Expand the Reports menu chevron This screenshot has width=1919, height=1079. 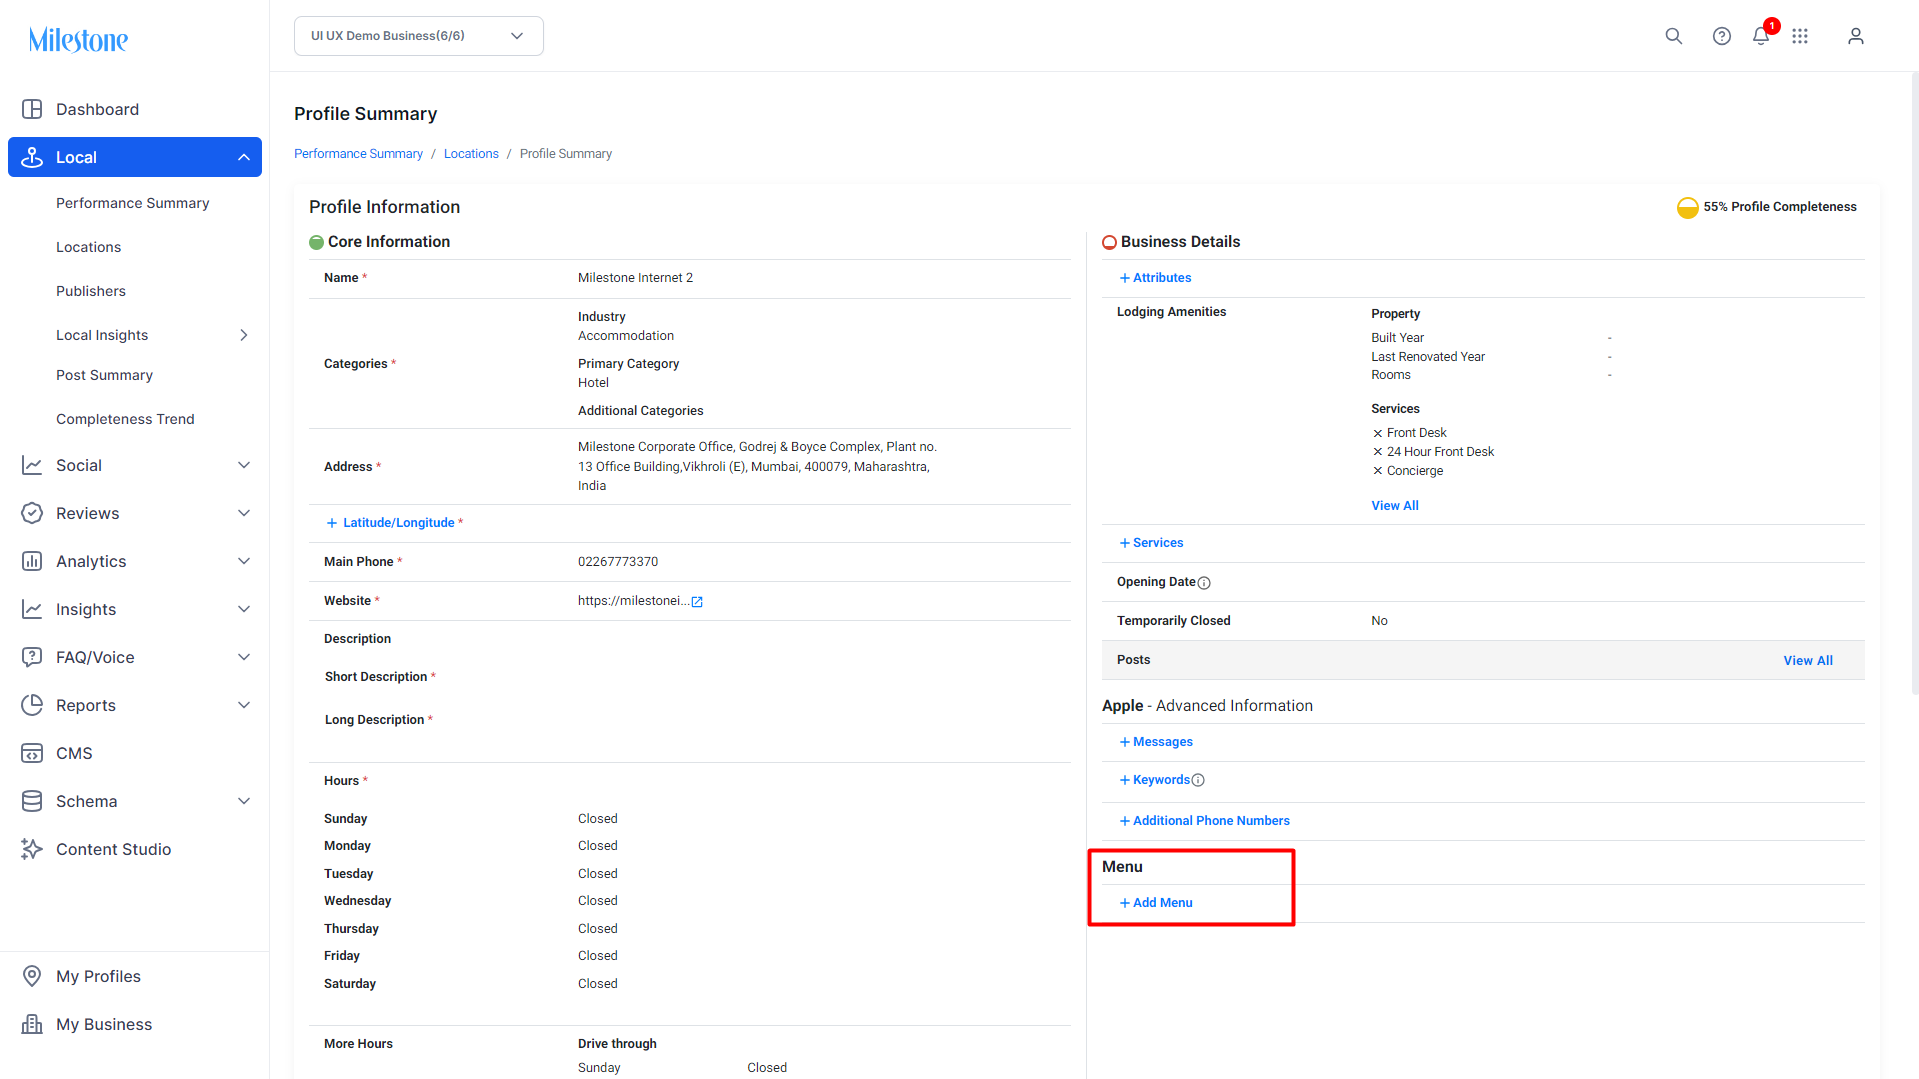(244, 705)
